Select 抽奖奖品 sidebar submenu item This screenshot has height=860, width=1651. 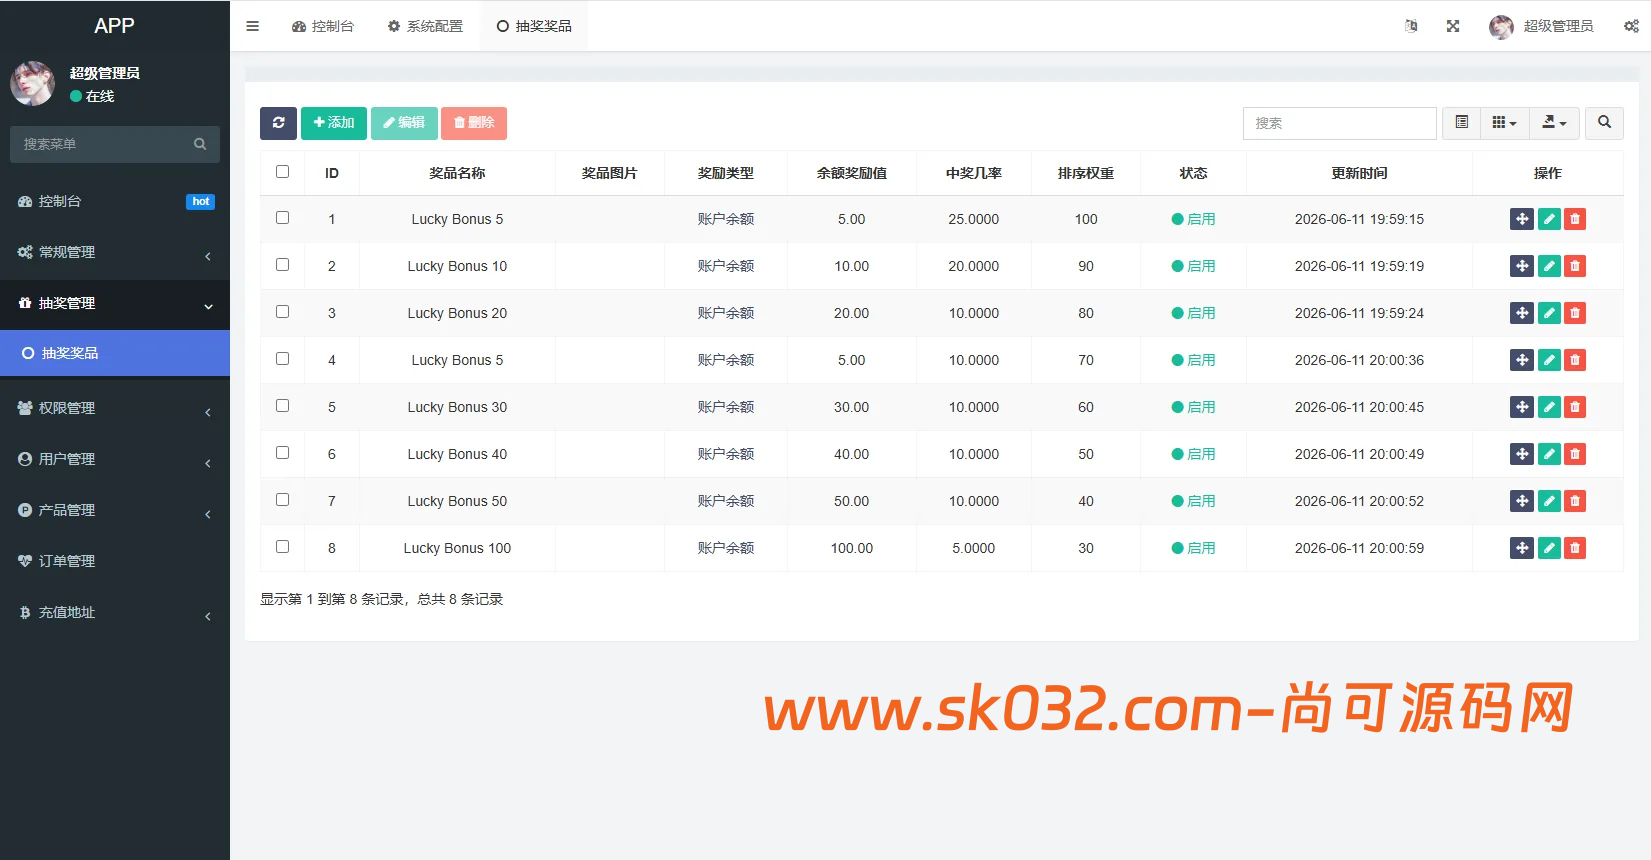[x=115, y=353]
